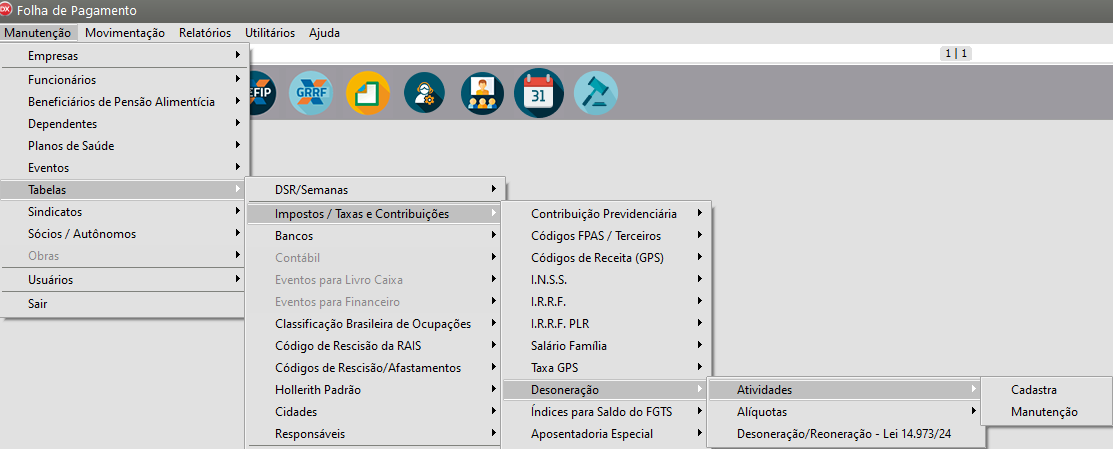Select Cadastra under Atividades

tap(1034, 389)
